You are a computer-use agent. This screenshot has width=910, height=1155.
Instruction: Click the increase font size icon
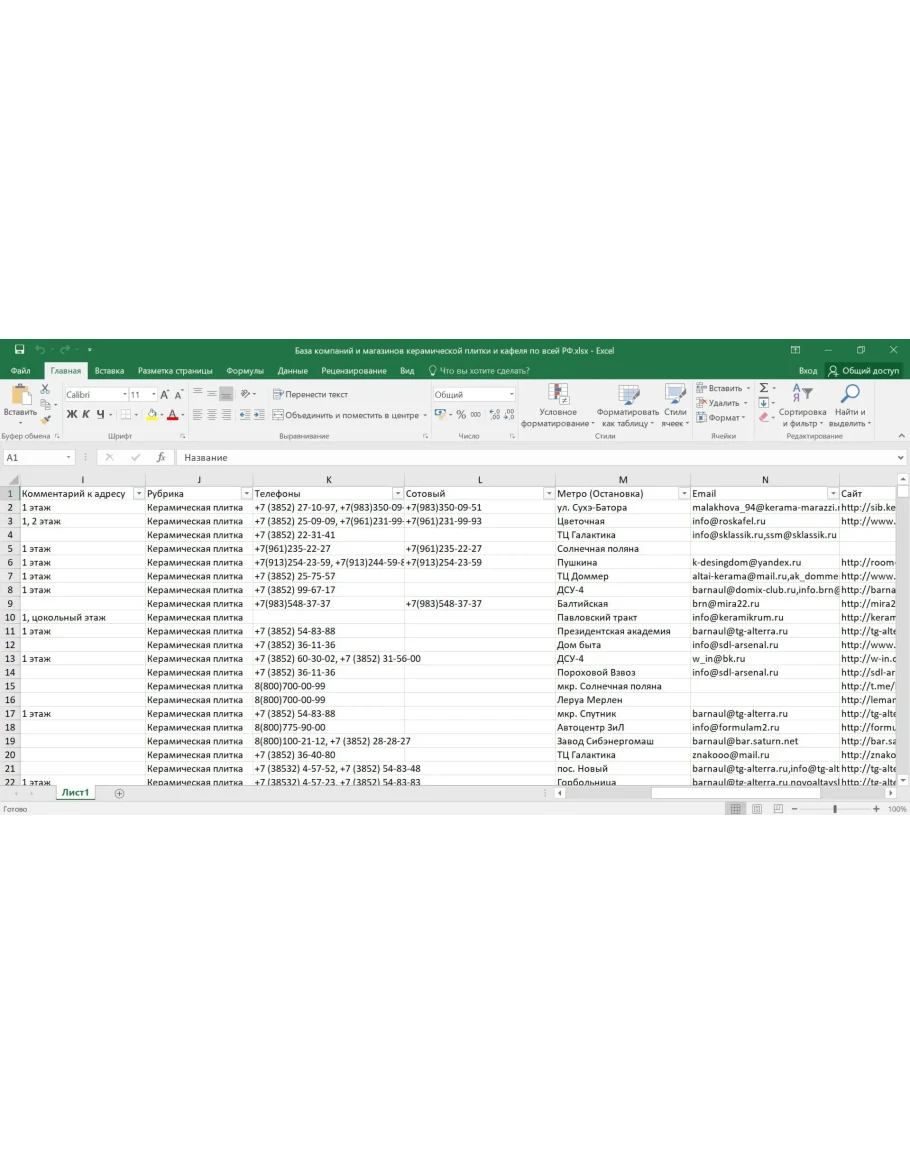click(x=164, y=395)
